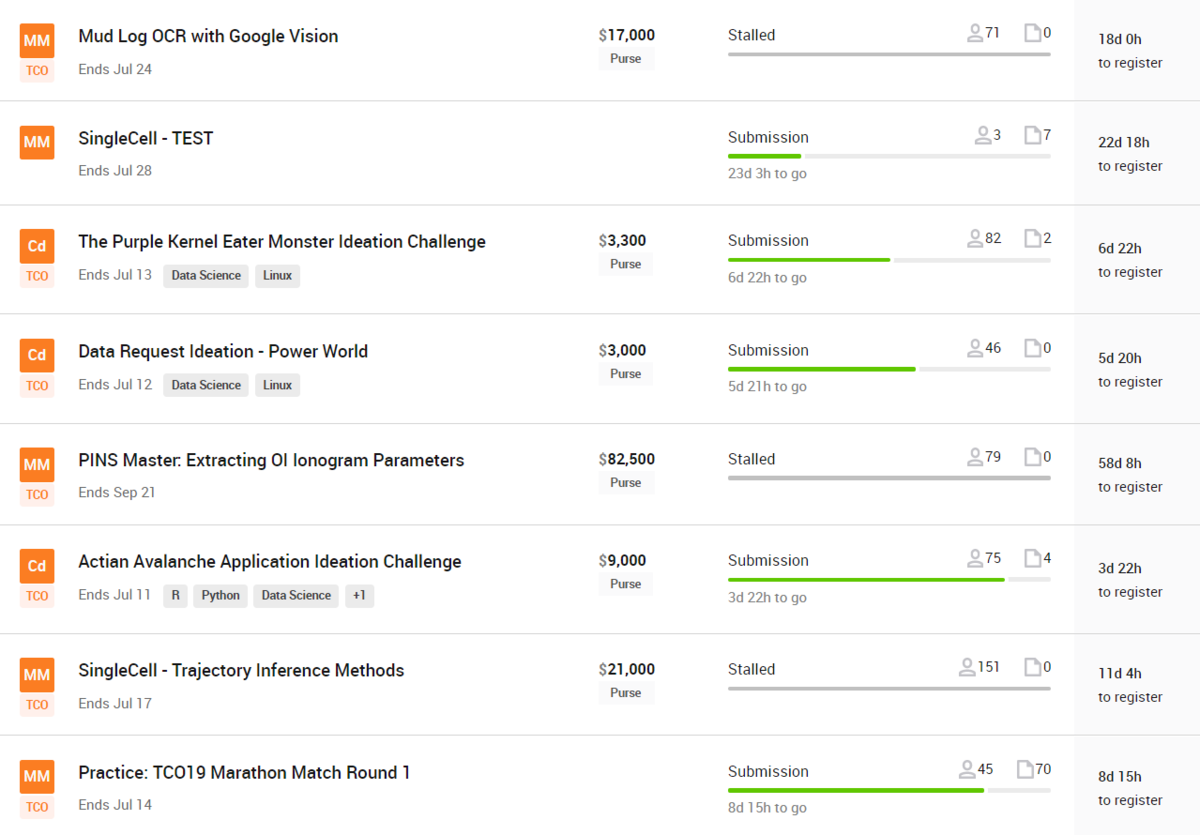
Task: Click the $82,500 purse for PINS Master
Action: point(626,459)
